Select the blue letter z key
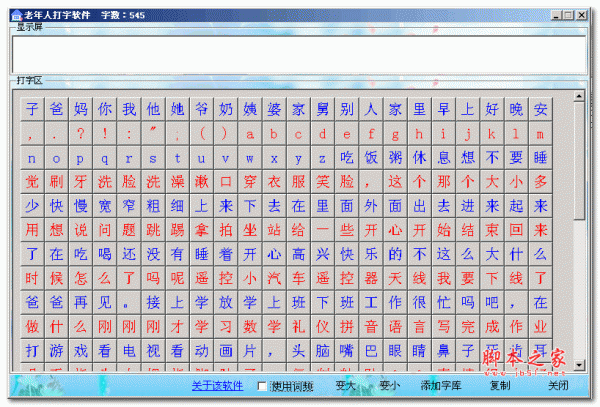 pos(323,158)
